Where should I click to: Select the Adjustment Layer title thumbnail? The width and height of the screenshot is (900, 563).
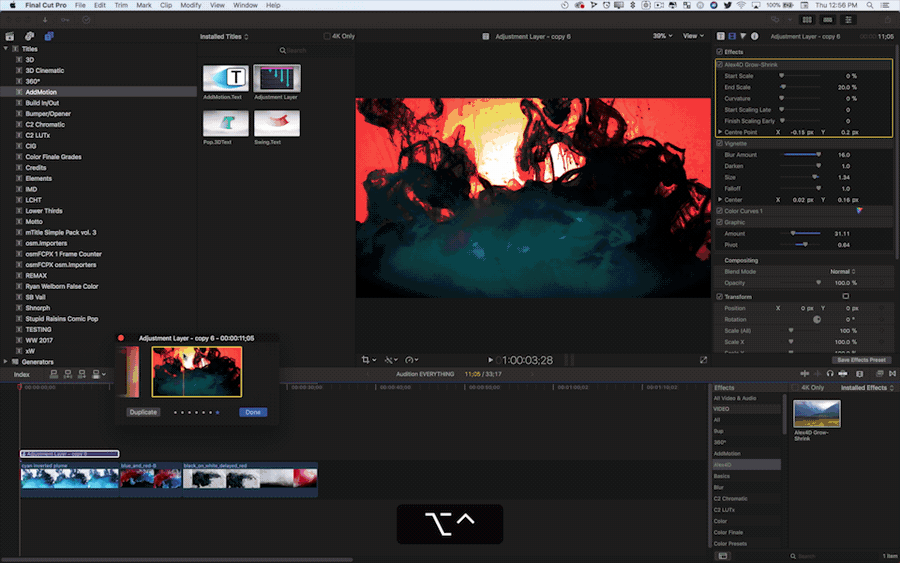click(x=277, y=78)
